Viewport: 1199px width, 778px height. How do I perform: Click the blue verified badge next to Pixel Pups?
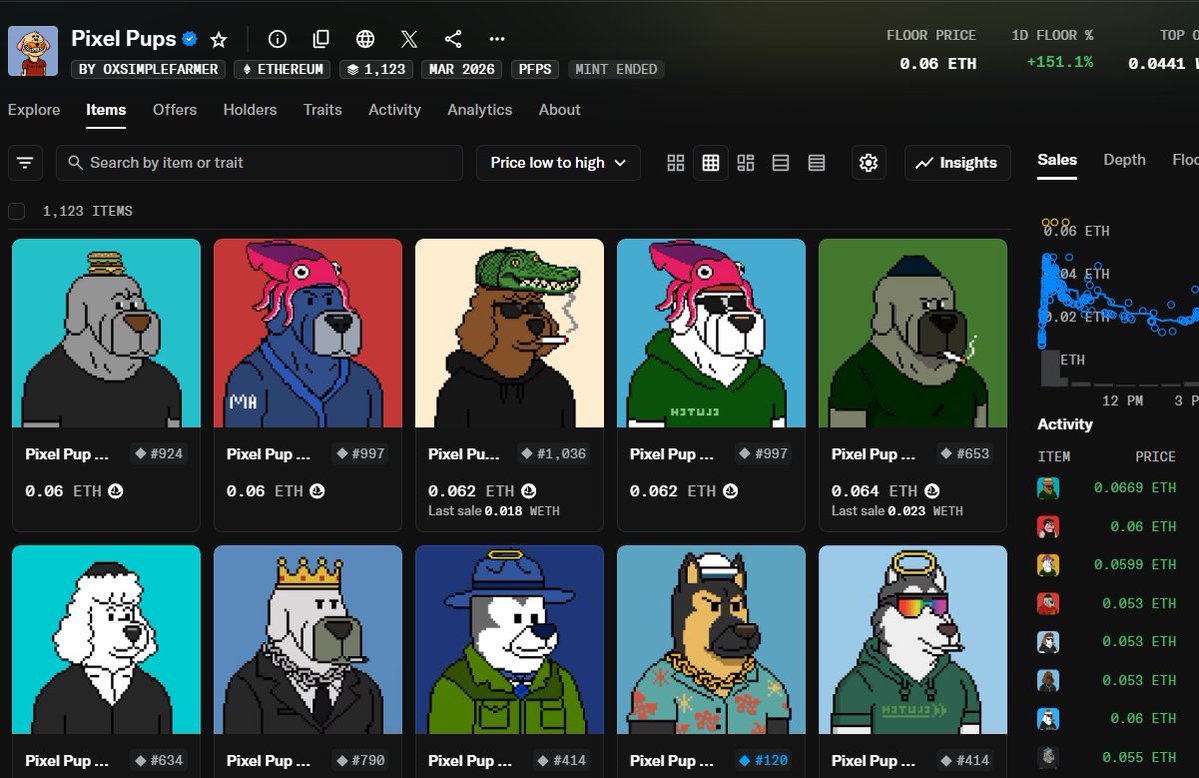[190, 38]
